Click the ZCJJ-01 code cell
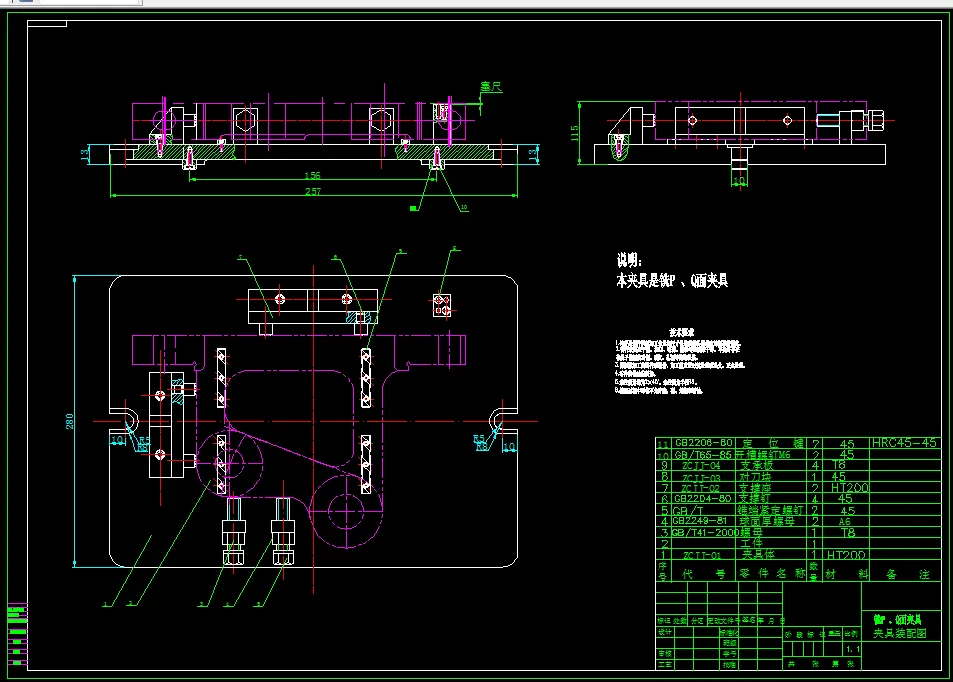 pyautogui.click(x=702, y=555)
